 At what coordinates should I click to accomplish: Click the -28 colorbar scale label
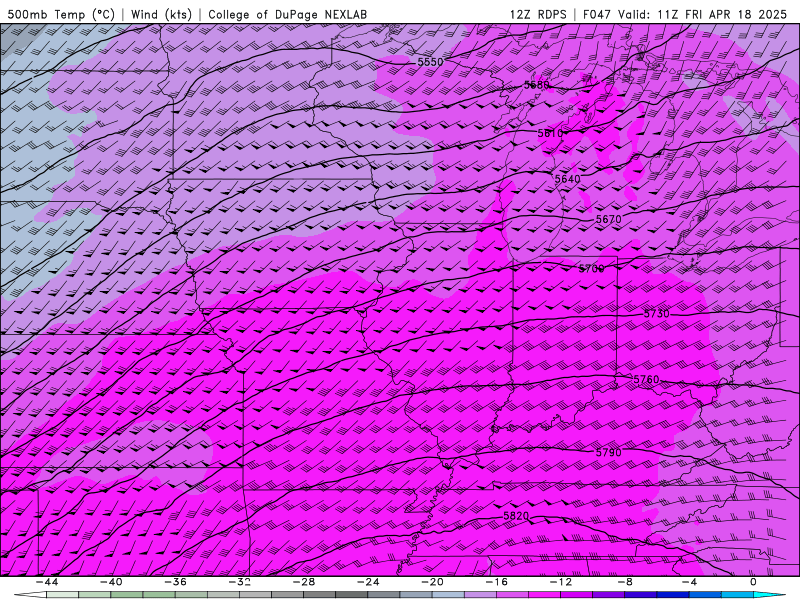(304, 582)
